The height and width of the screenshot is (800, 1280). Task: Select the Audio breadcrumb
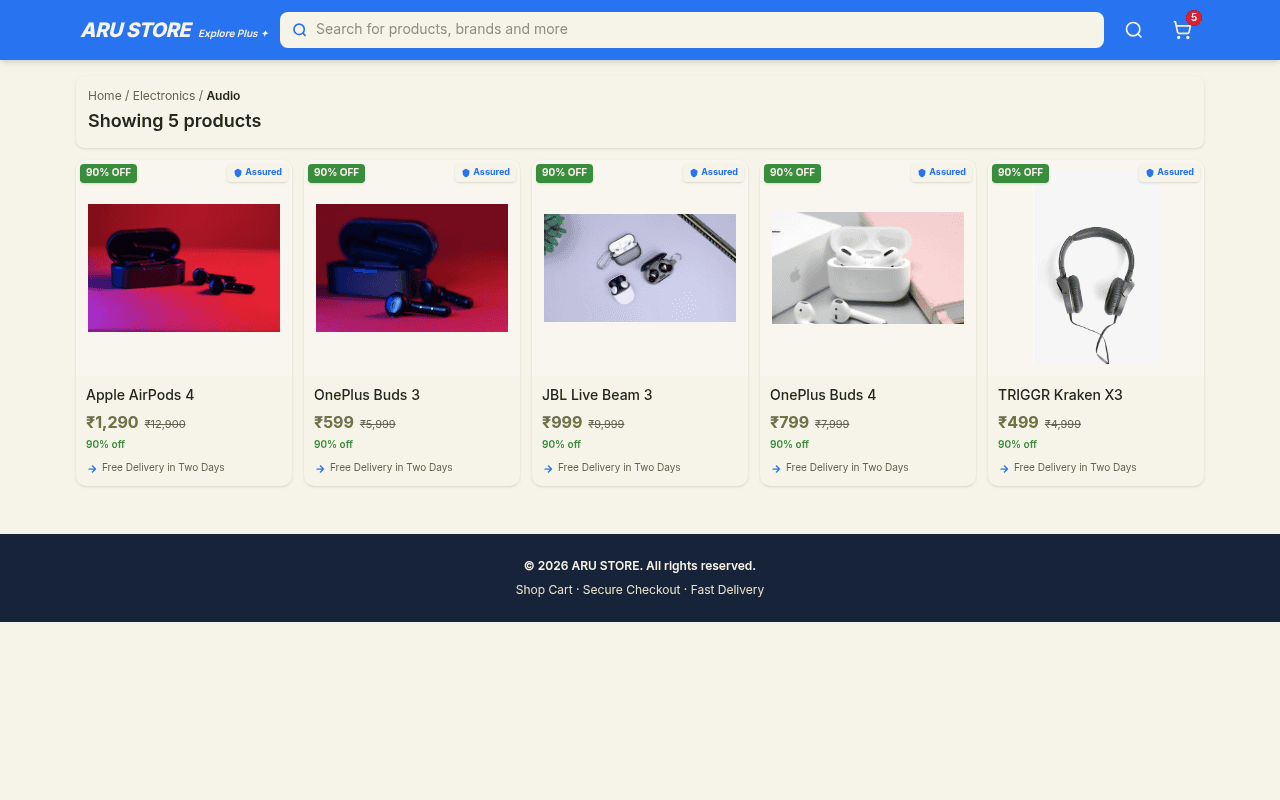223,96
